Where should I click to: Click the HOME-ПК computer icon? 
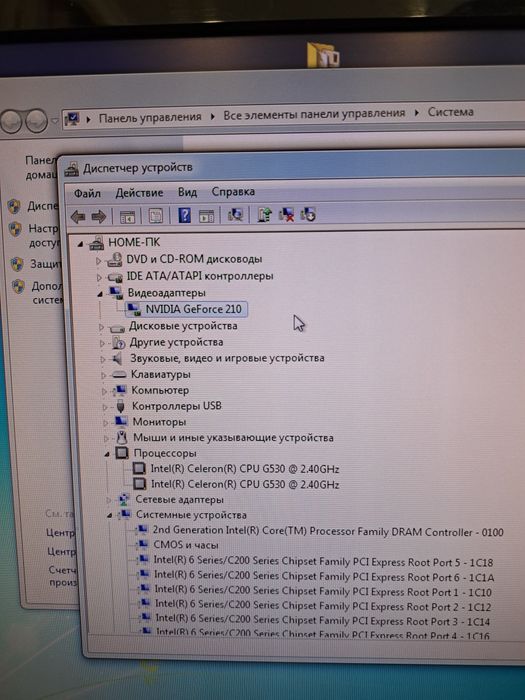pos(96,243)
